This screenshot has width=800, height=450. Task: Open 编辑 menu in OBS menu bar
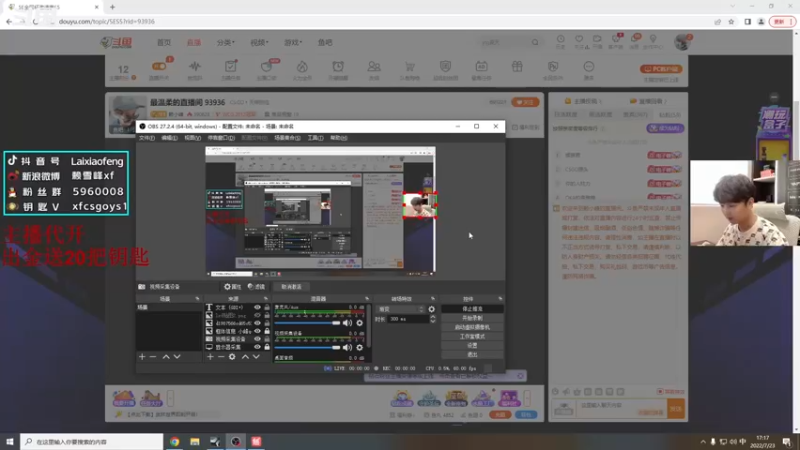point(169,138)
